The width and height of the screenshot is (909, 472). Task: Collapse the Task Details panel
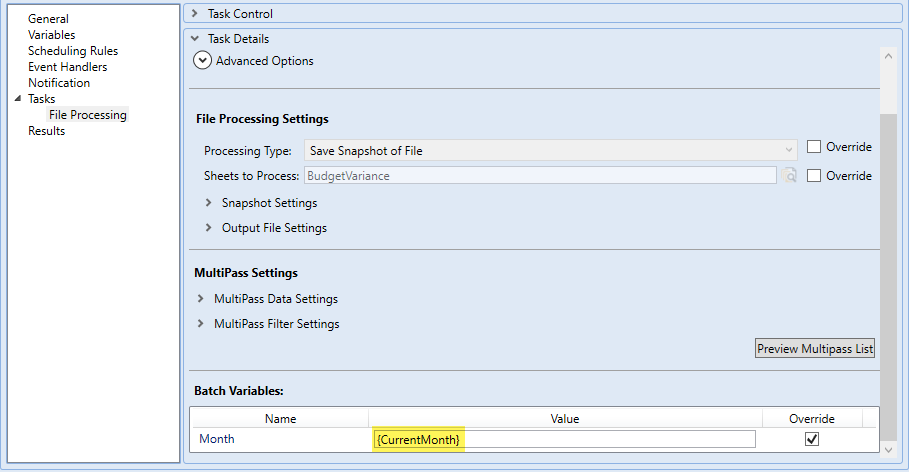tap(195, 39)
